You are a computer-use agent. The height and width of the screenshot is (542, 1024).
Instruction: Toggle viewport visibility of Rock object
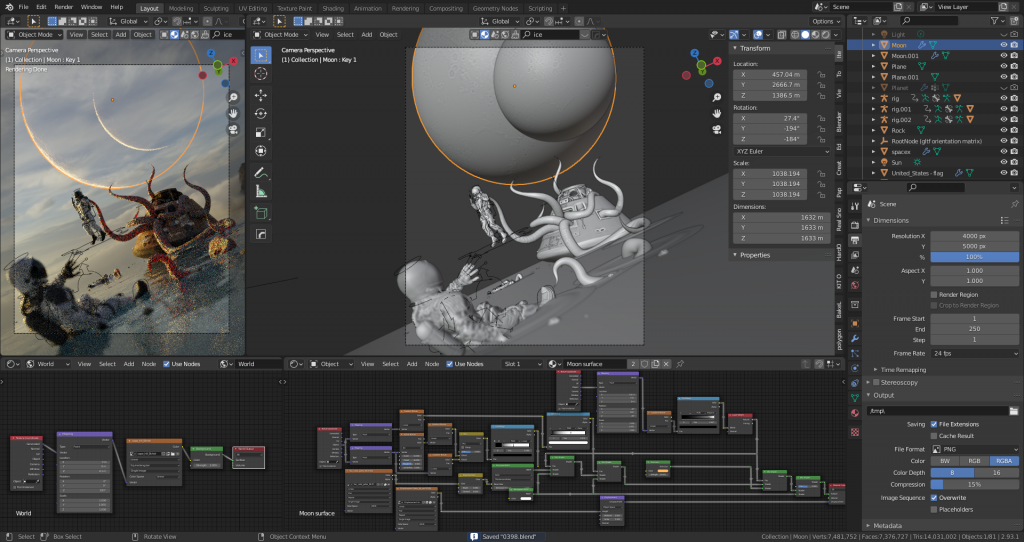coord(1004,130)
